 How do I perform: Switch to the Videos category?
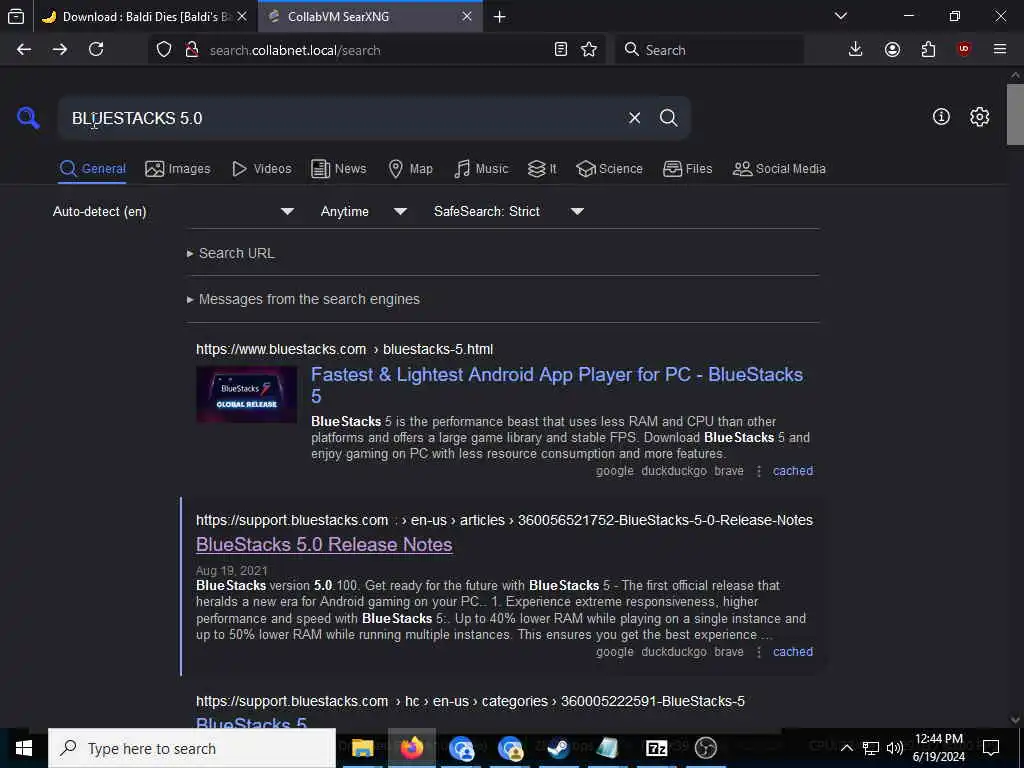tap(261, 168)
